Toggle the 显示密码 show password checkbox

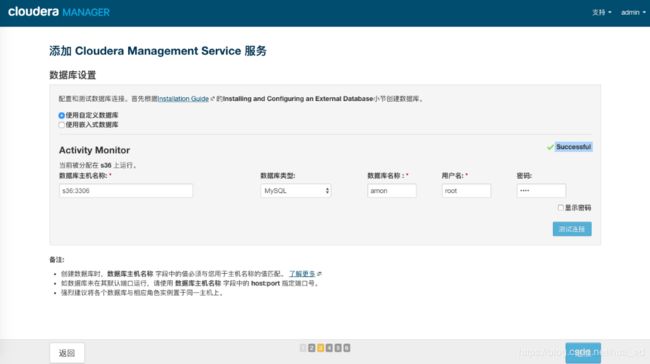pyautogui.click(x=560, y=208)
